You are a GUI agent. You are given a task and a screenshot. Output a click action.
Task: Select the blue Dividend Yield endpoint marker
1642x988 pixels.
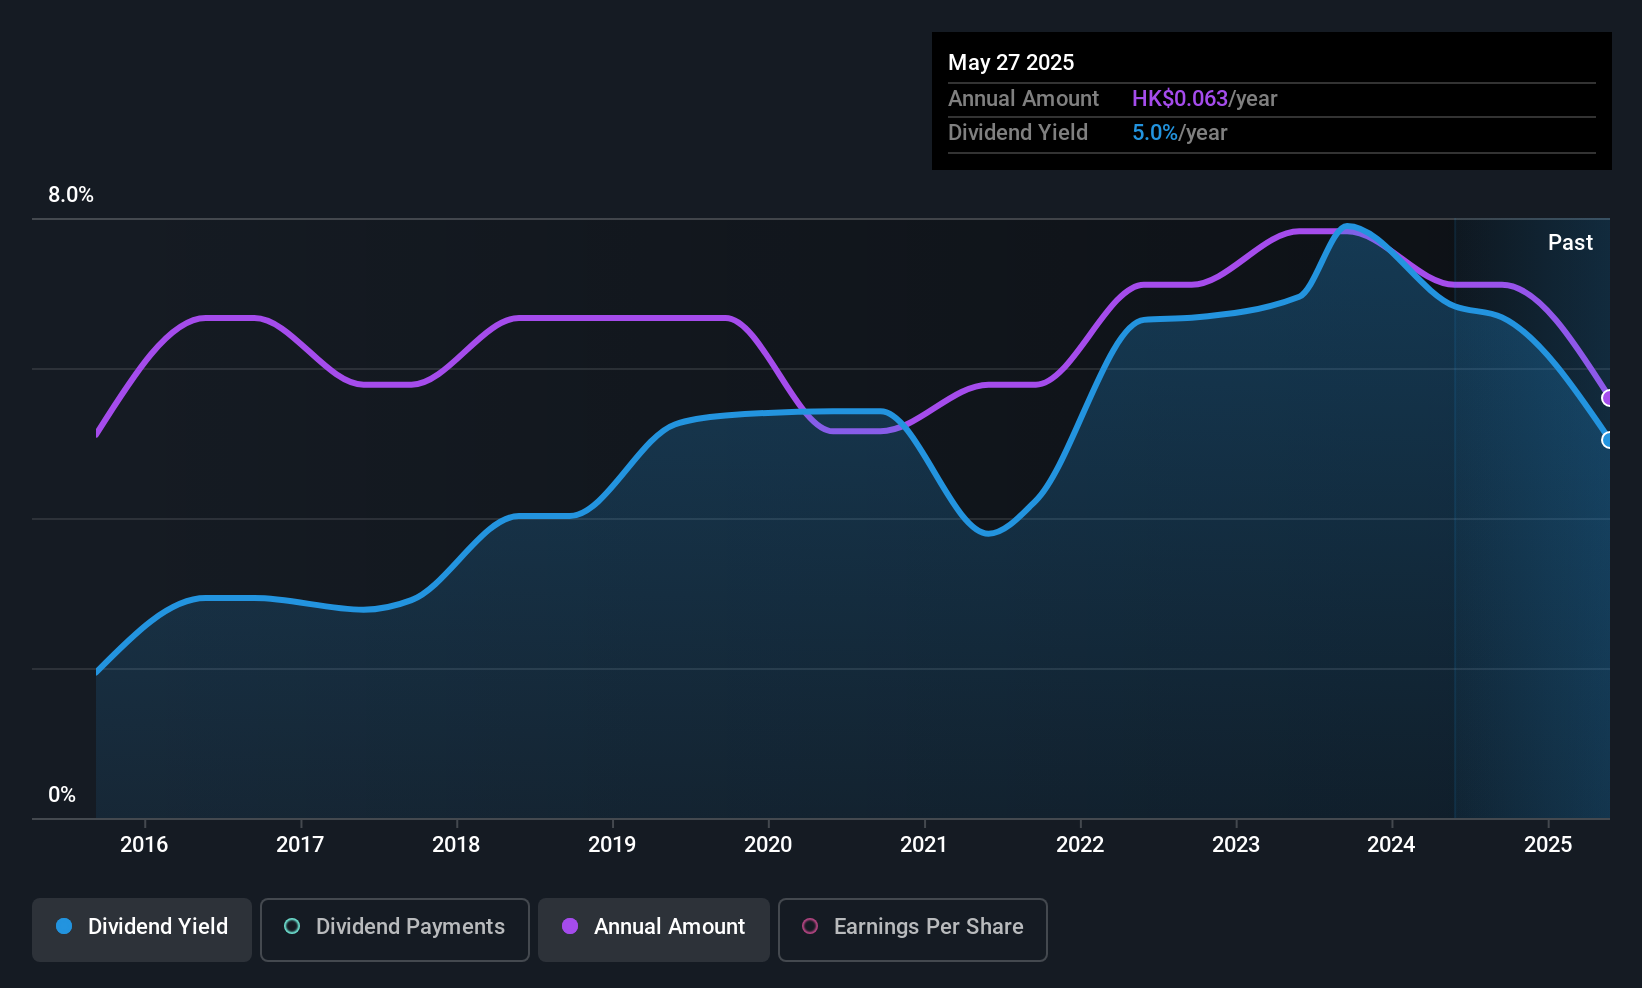1608,440
